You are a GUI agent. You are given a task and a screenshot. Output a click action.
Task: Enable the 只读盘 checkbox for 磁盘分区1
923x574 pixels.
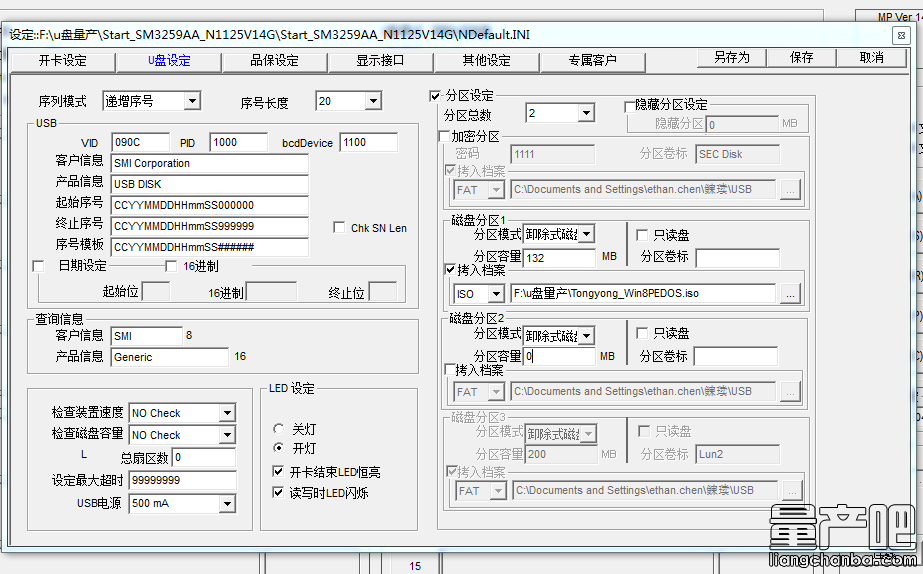642,235
